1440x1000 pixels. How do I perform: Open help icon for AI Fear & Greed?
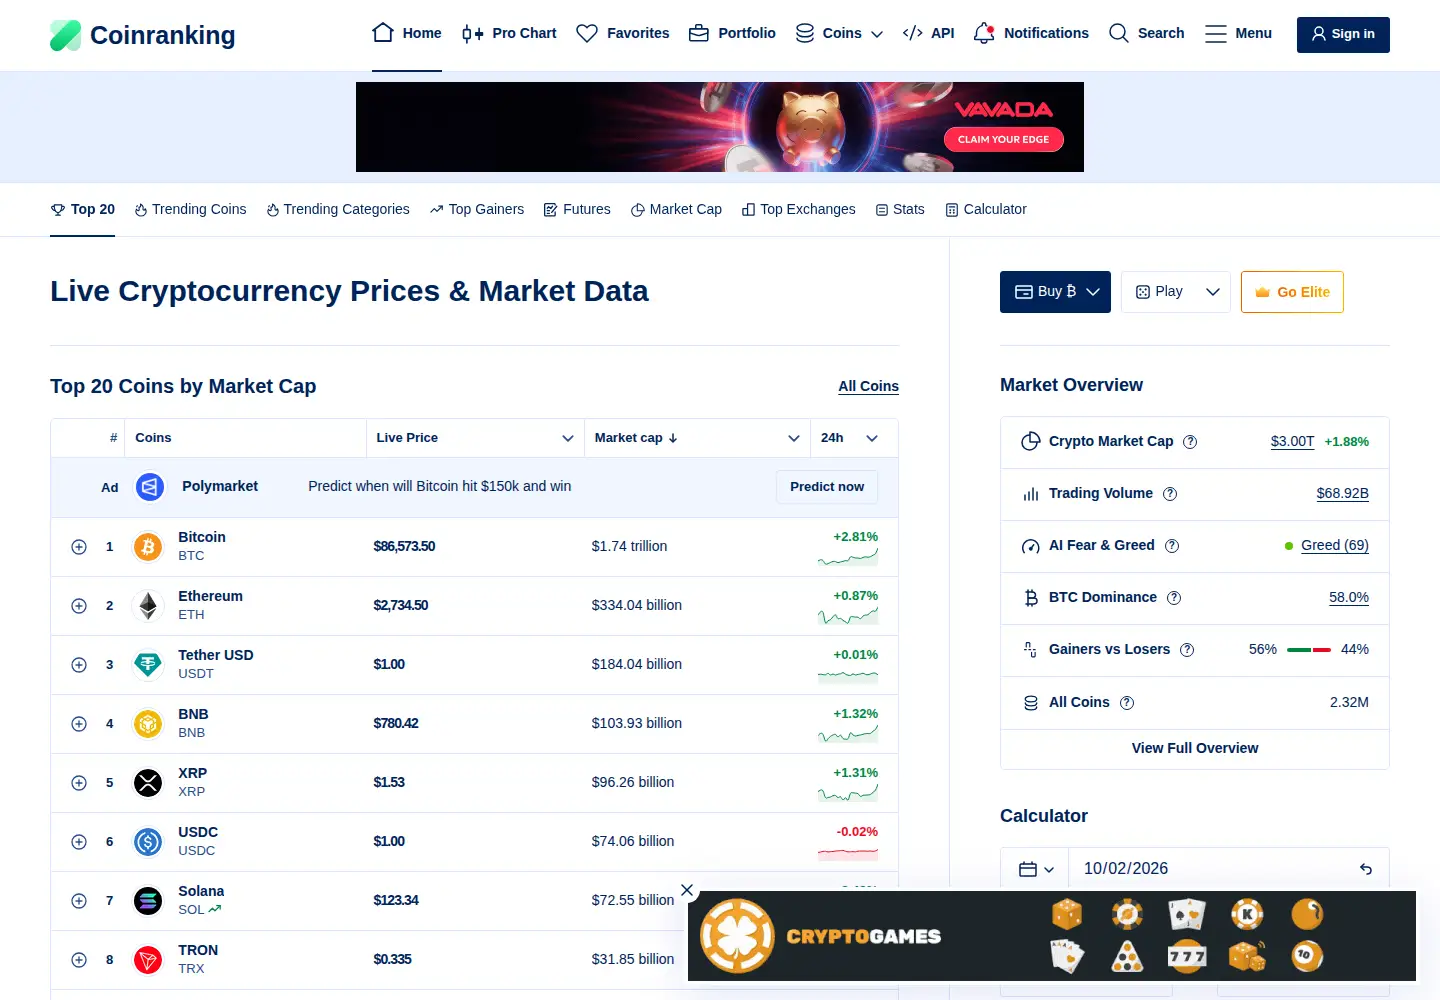[x=1172, y=546]
